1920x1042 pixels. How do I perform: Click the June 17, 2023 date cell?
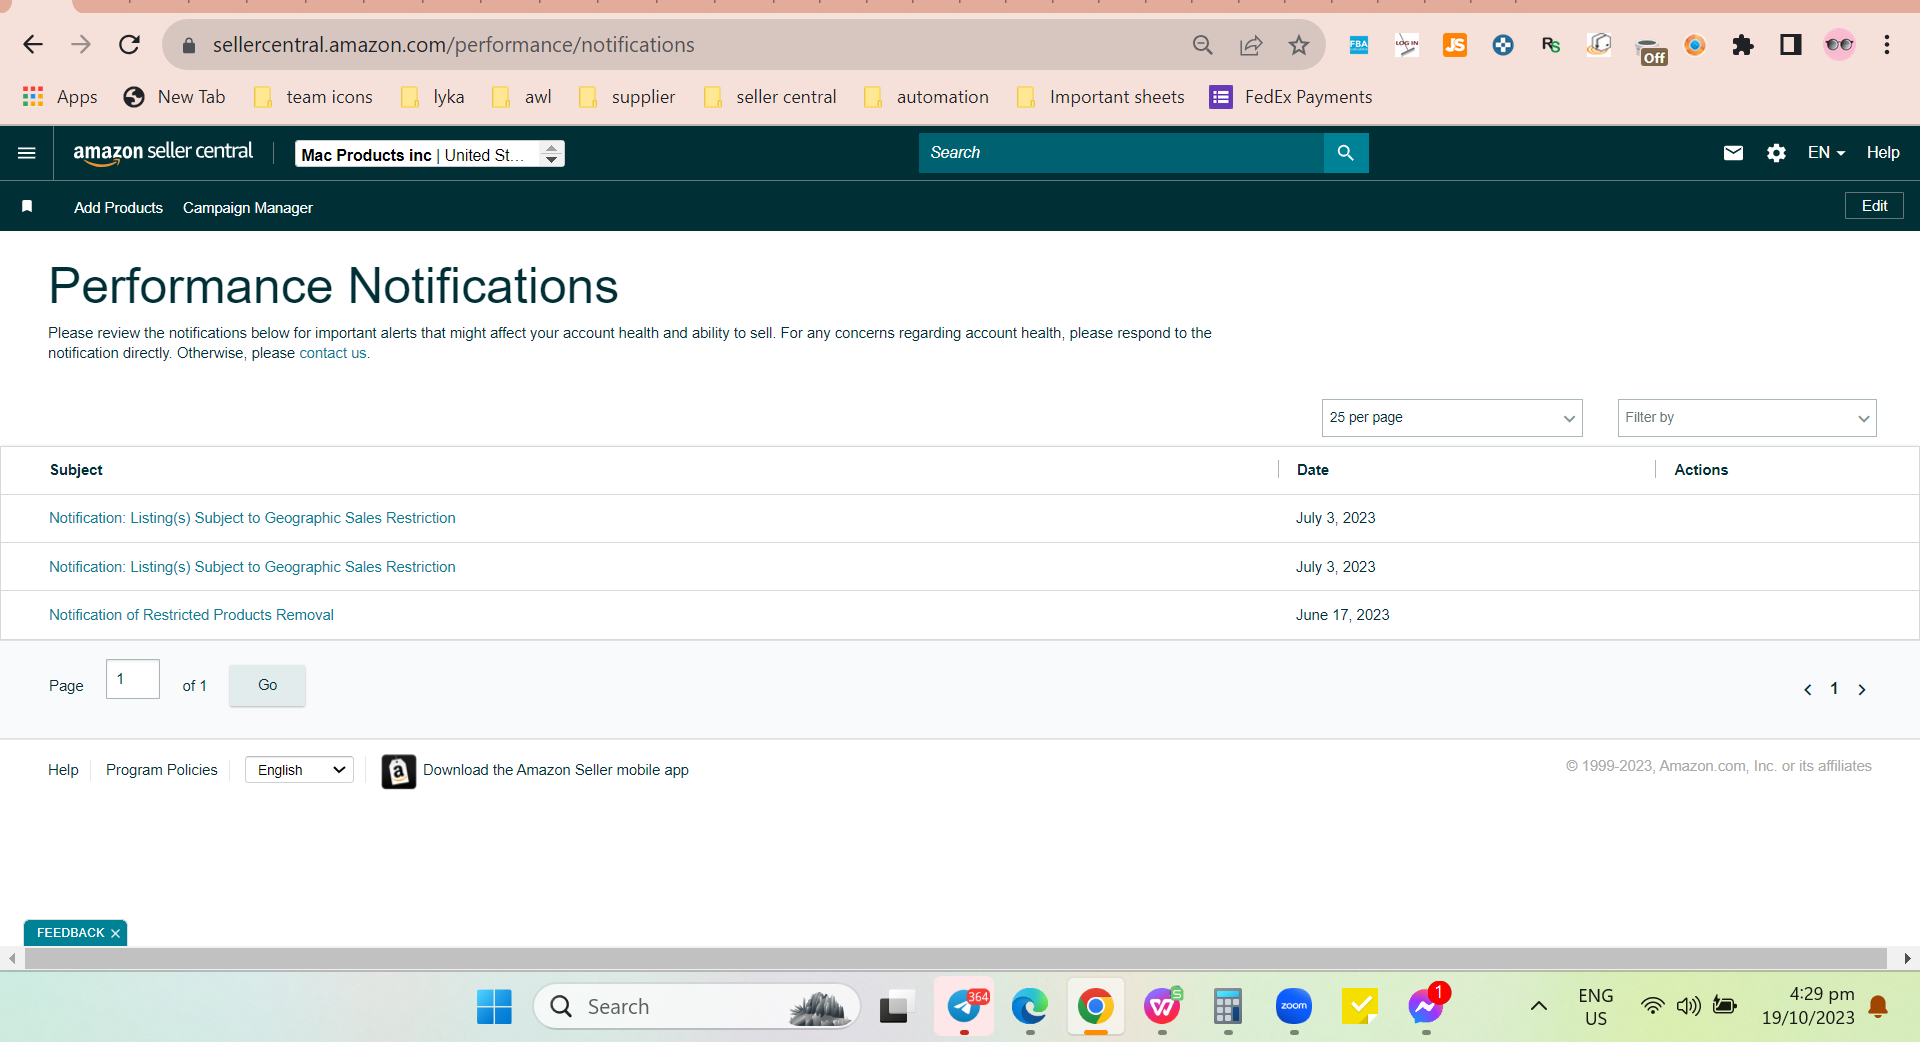click(x=1342, y=615)
